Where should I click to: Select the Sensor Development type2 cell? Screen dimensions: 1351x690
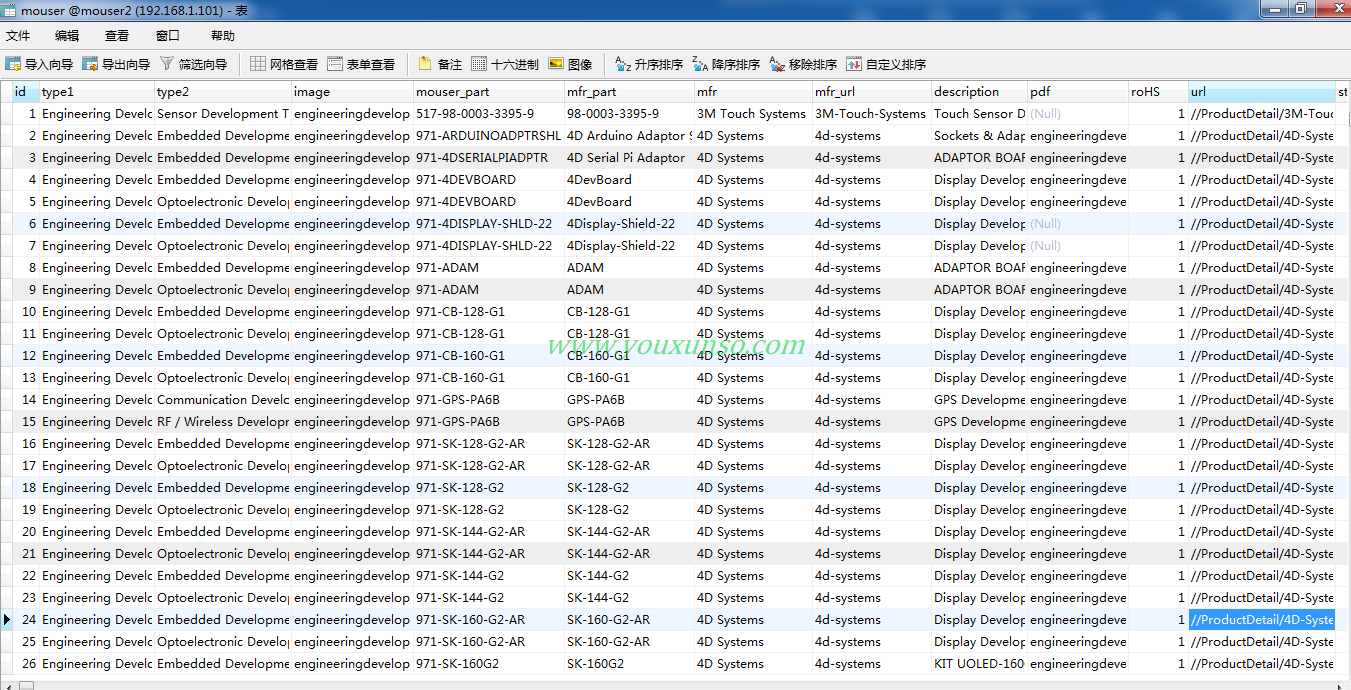(x=223, y=114)
